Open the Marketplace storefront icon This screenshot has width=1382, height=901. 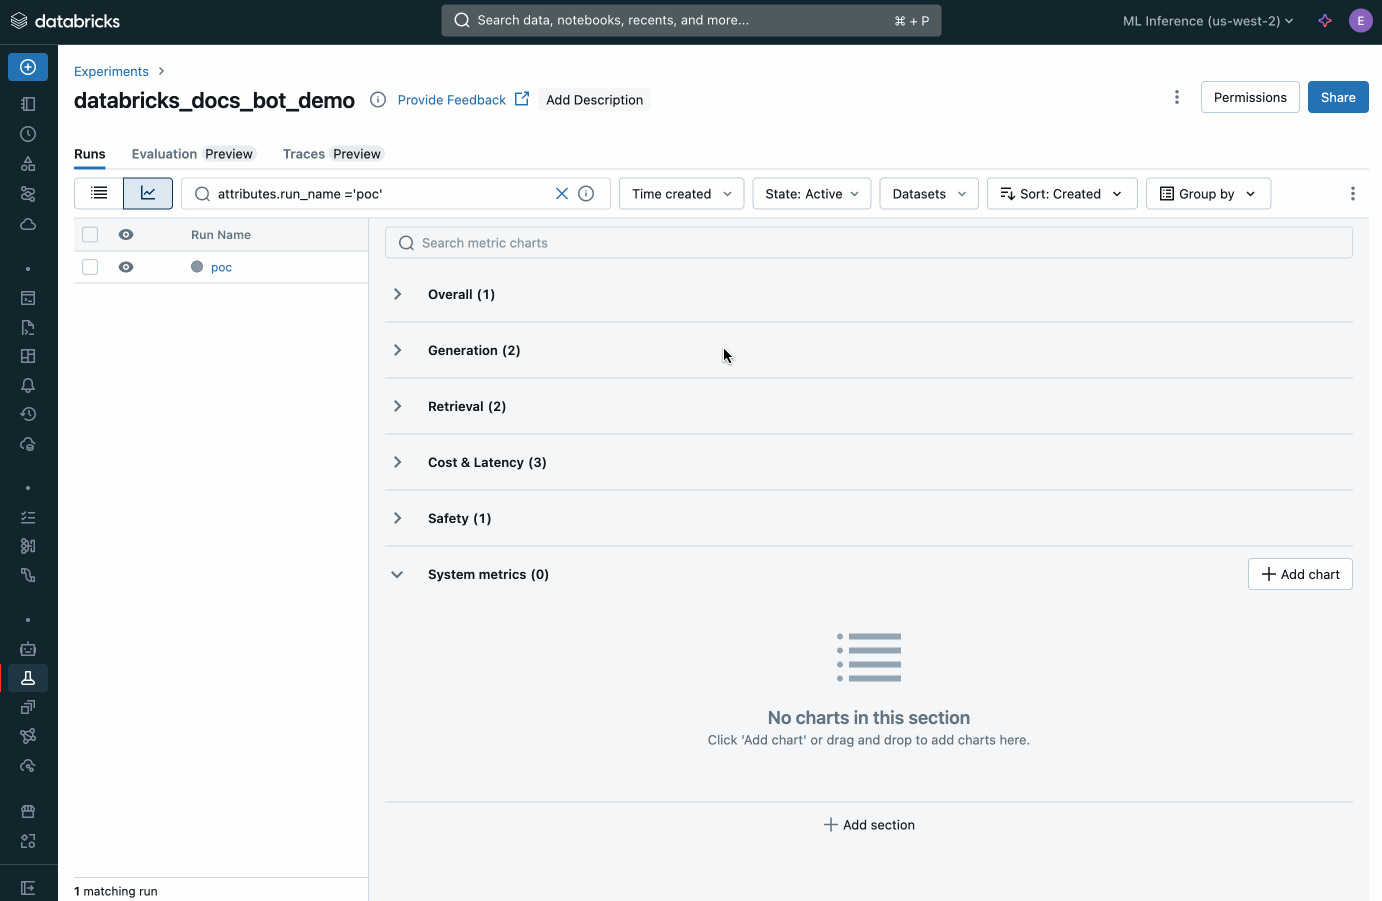tap(28, 811)
